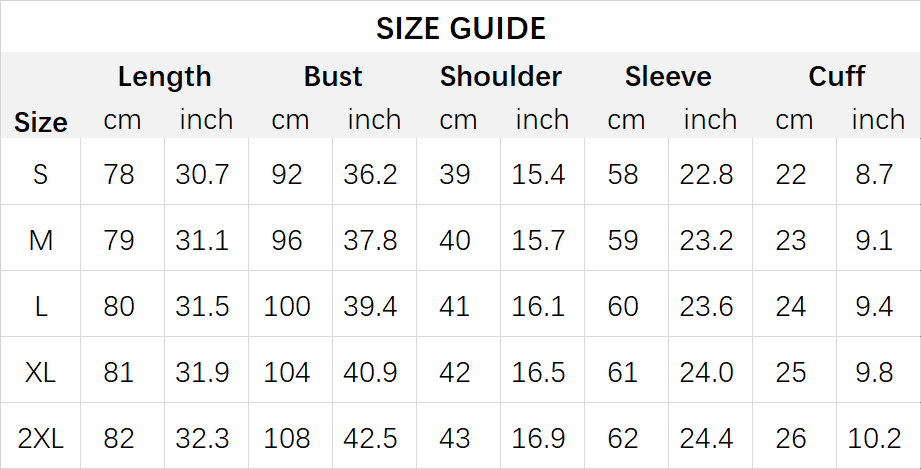Select the M size row label
Viewport: 921px width, 469px height.
click(x=41, y=240)
